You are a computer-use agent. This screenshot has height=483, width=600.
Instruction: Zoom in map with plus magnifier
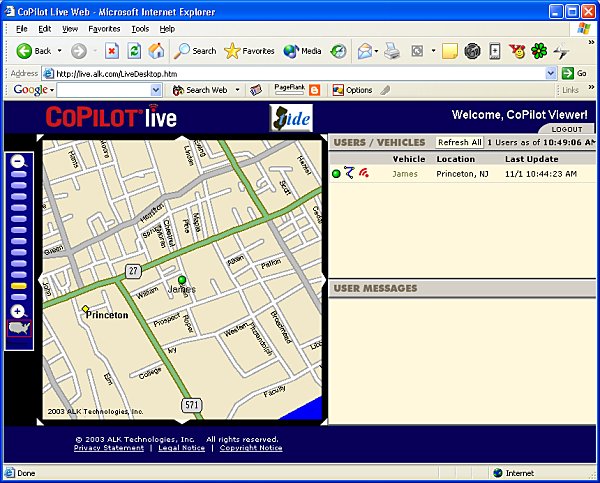(x=18, y=312)
